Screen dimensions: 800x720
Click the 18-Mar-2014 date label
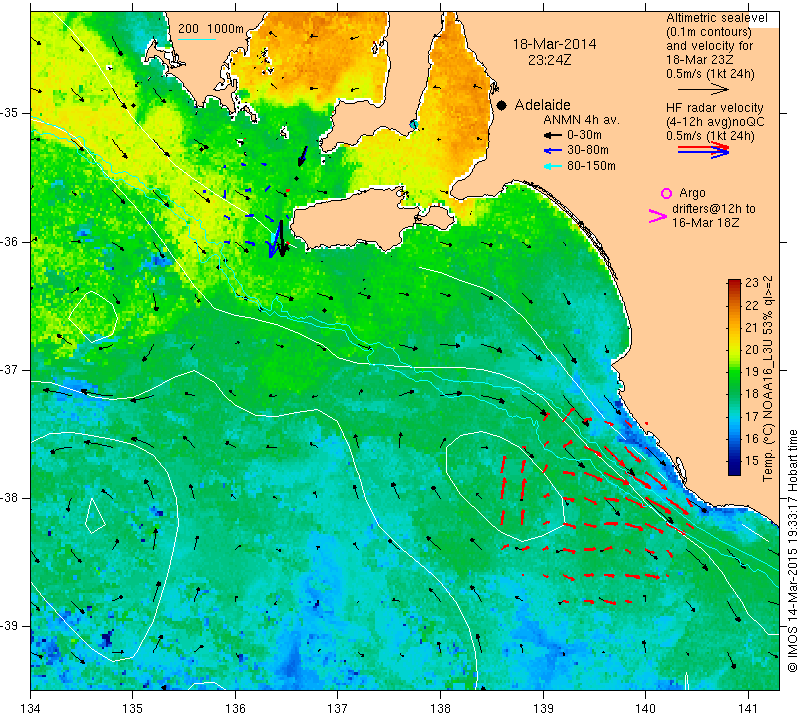tap(554, 44)
